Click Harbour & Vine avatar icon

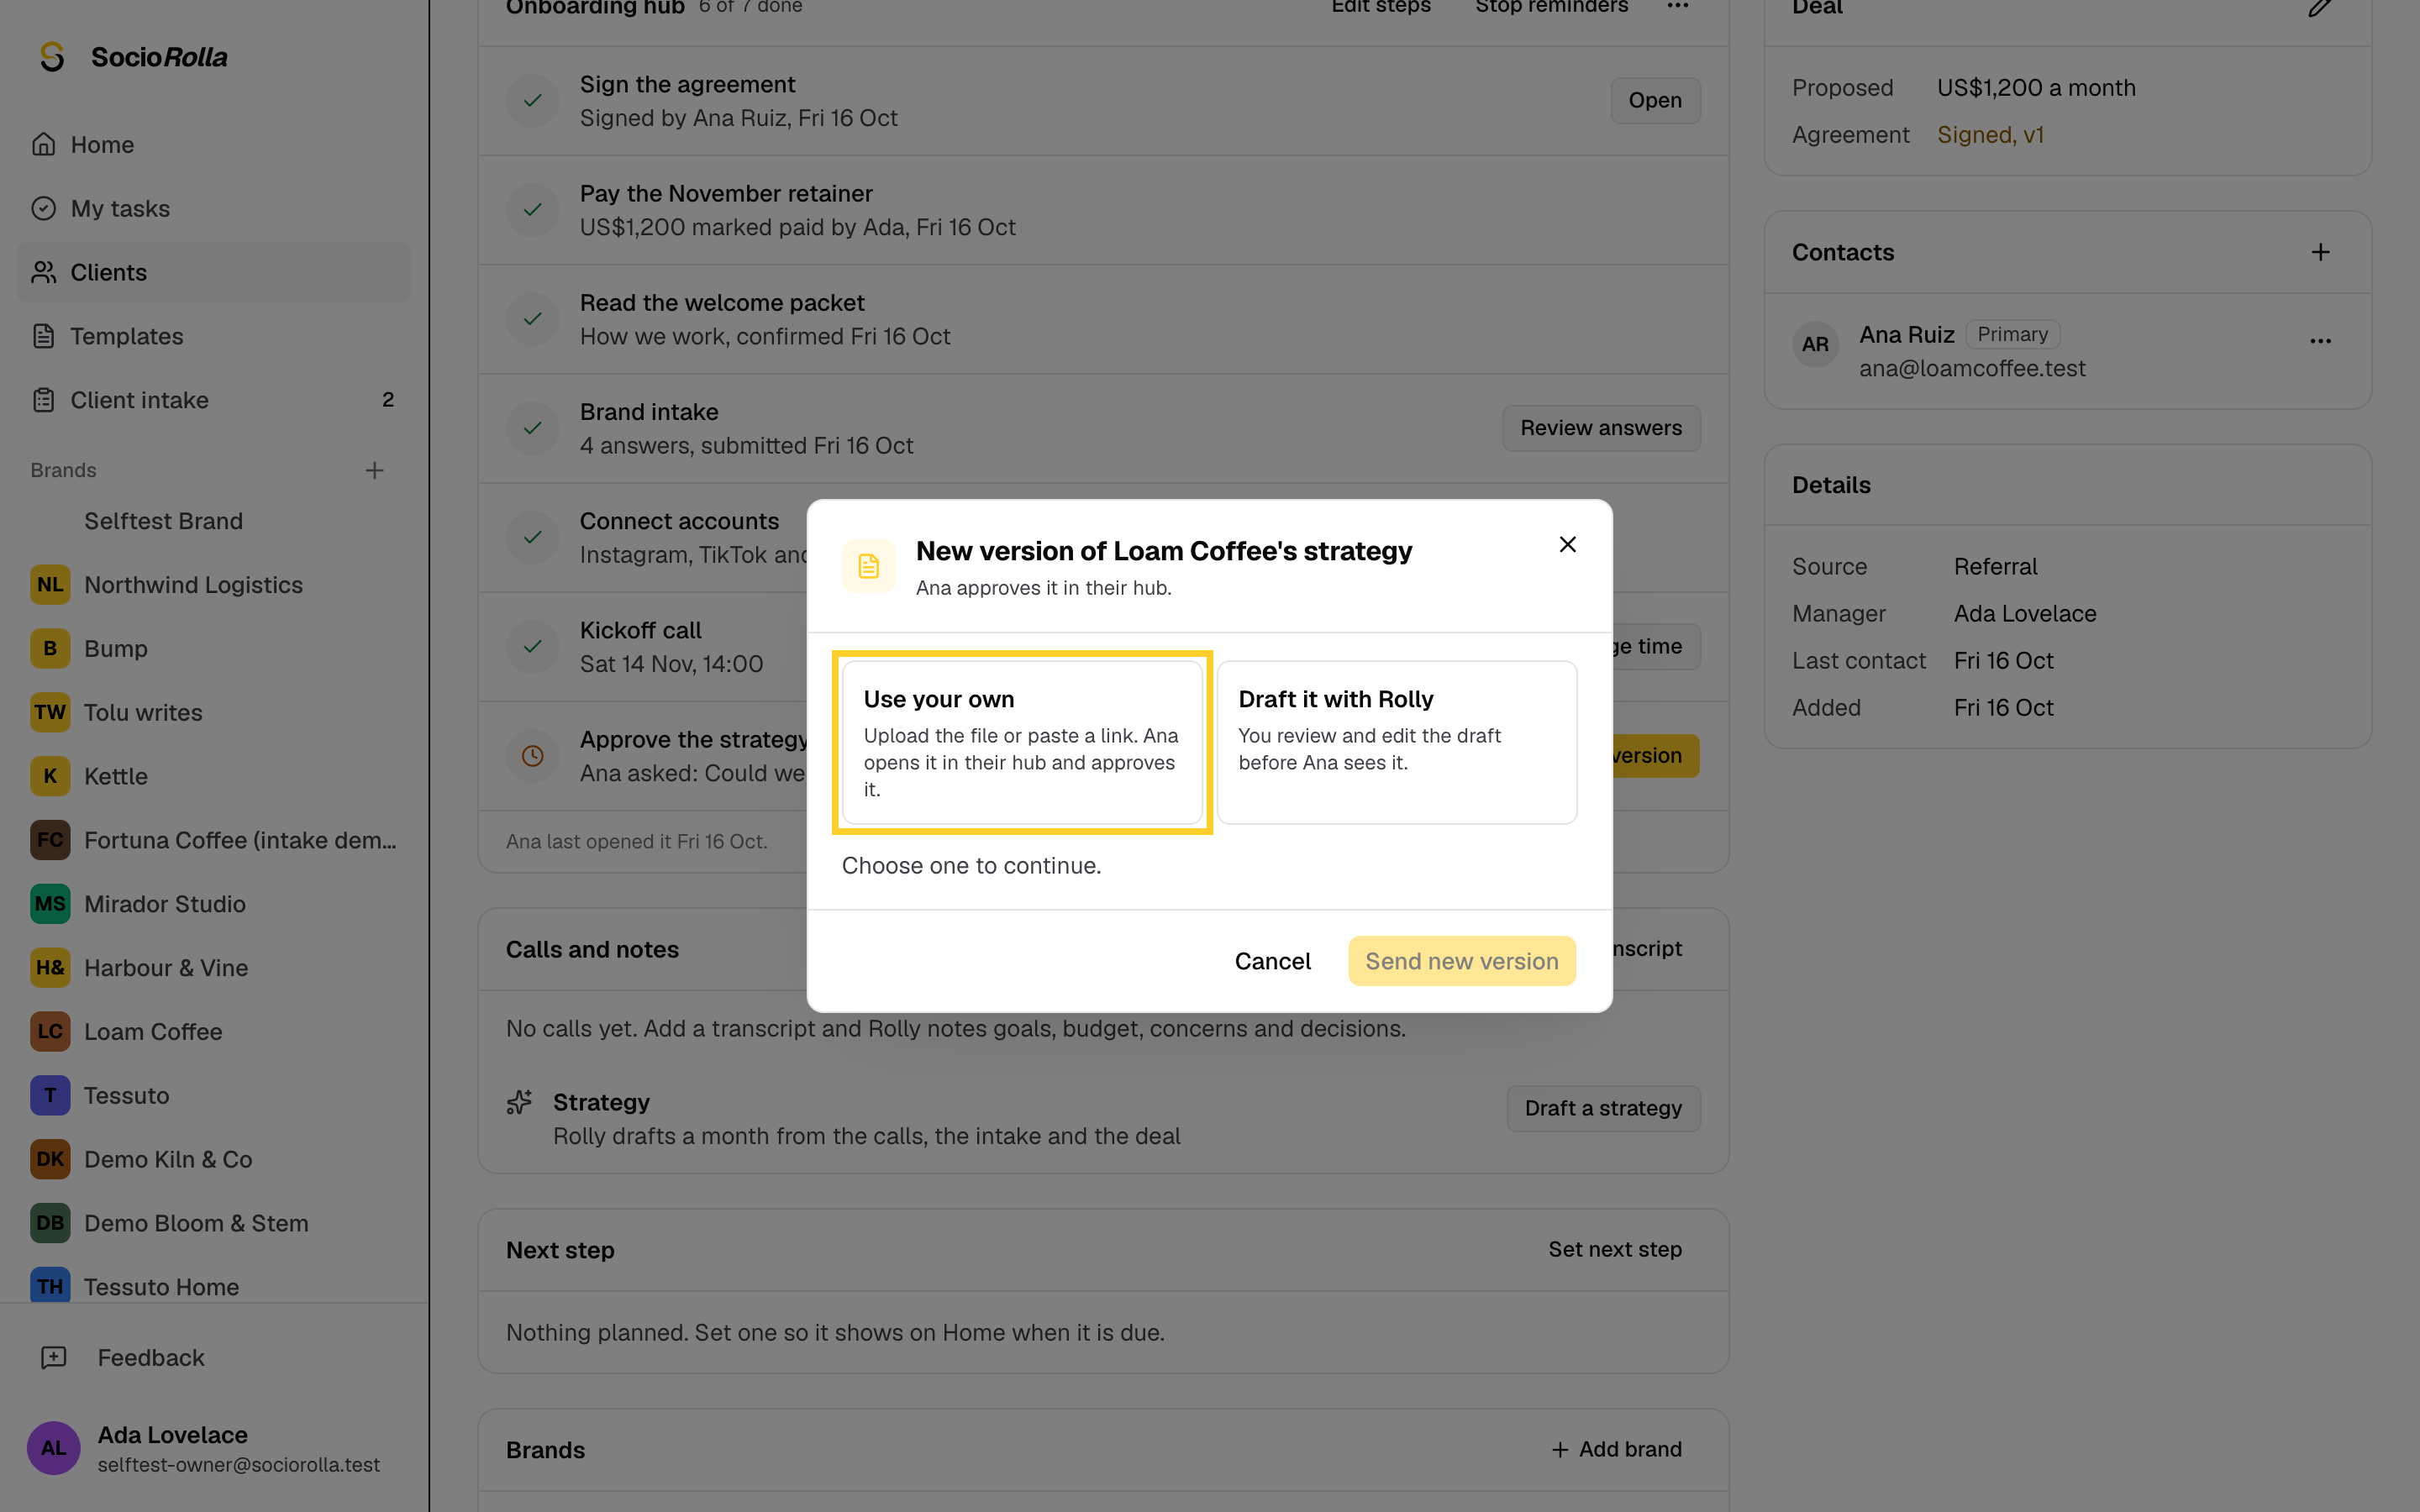tap(50, 968)
